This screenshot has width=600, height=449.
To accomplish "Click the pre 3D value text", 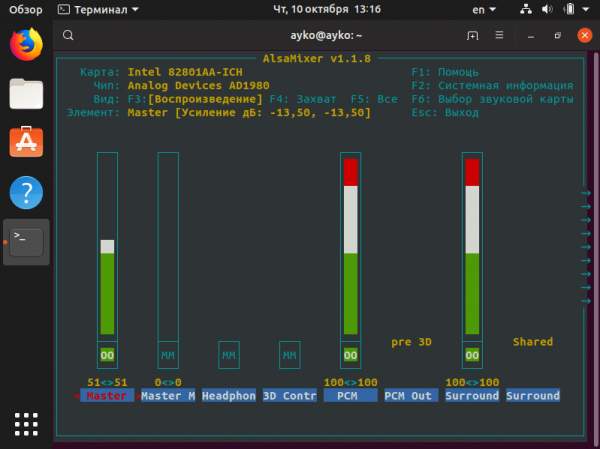I will point(411,342).
